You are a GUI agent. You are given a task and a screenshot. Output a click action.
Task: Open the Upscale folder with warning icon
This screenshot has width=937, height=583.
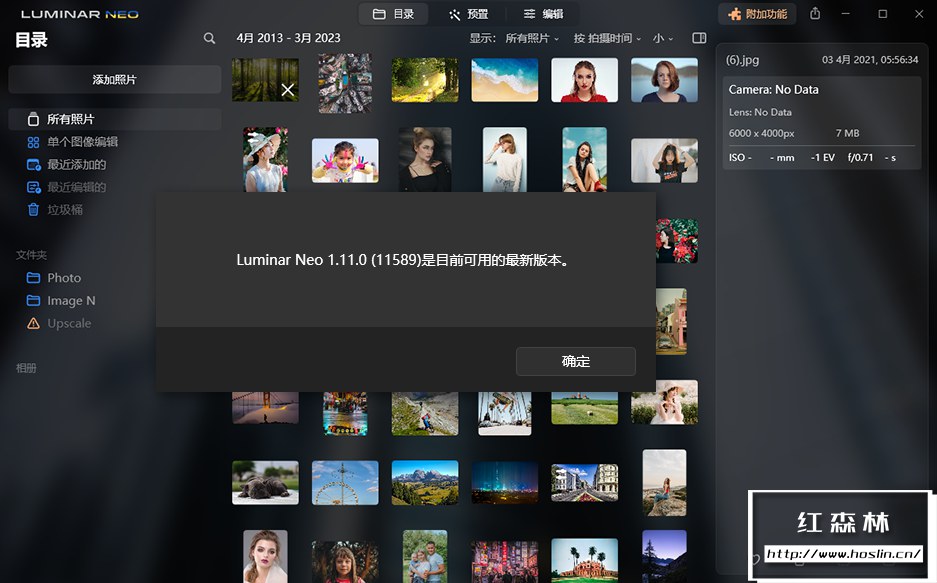pos(59,323)
